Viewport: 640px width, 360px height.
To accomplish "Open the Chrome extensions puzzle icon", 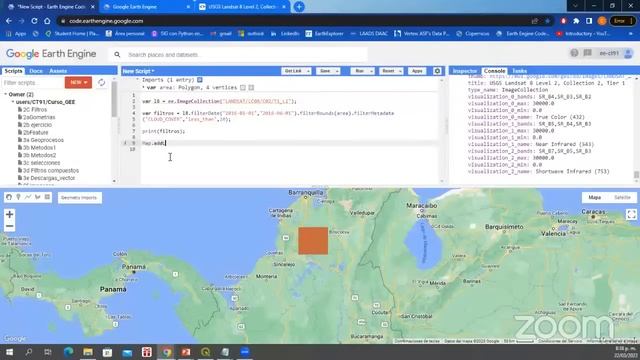I will click(576, 21).
